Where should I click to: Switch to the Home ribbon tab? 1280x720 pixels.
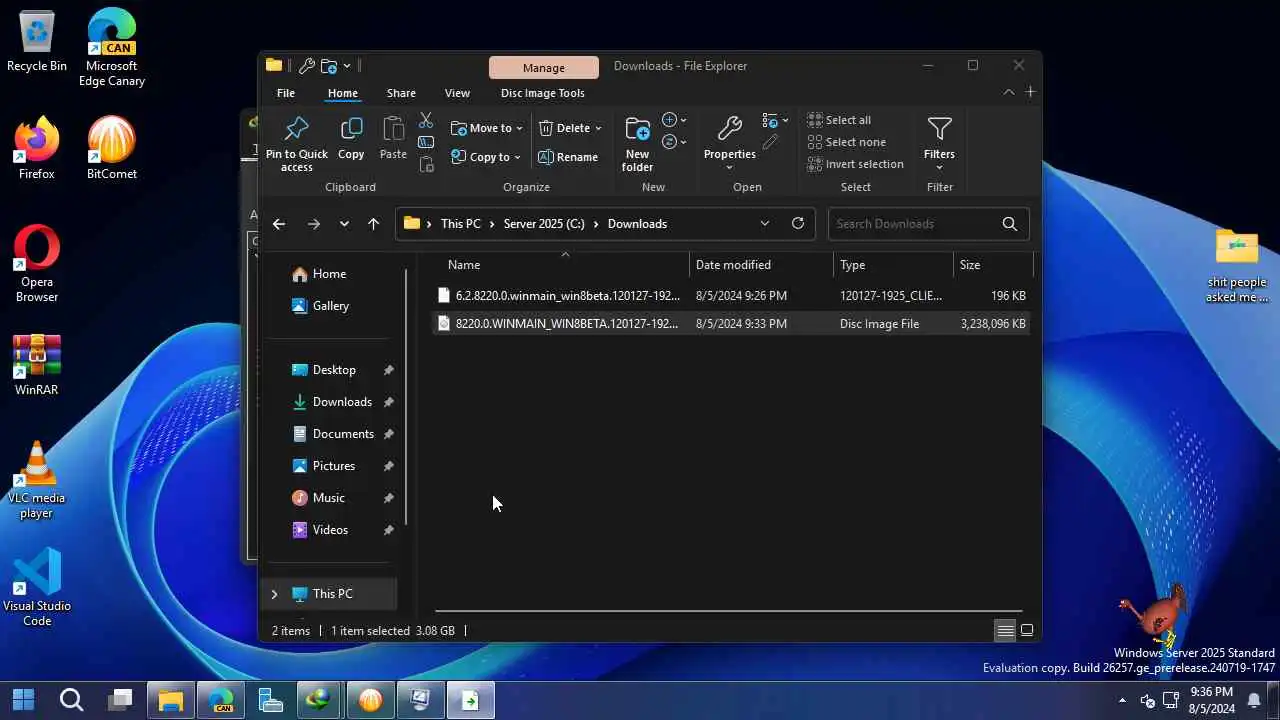pos(343,93)
